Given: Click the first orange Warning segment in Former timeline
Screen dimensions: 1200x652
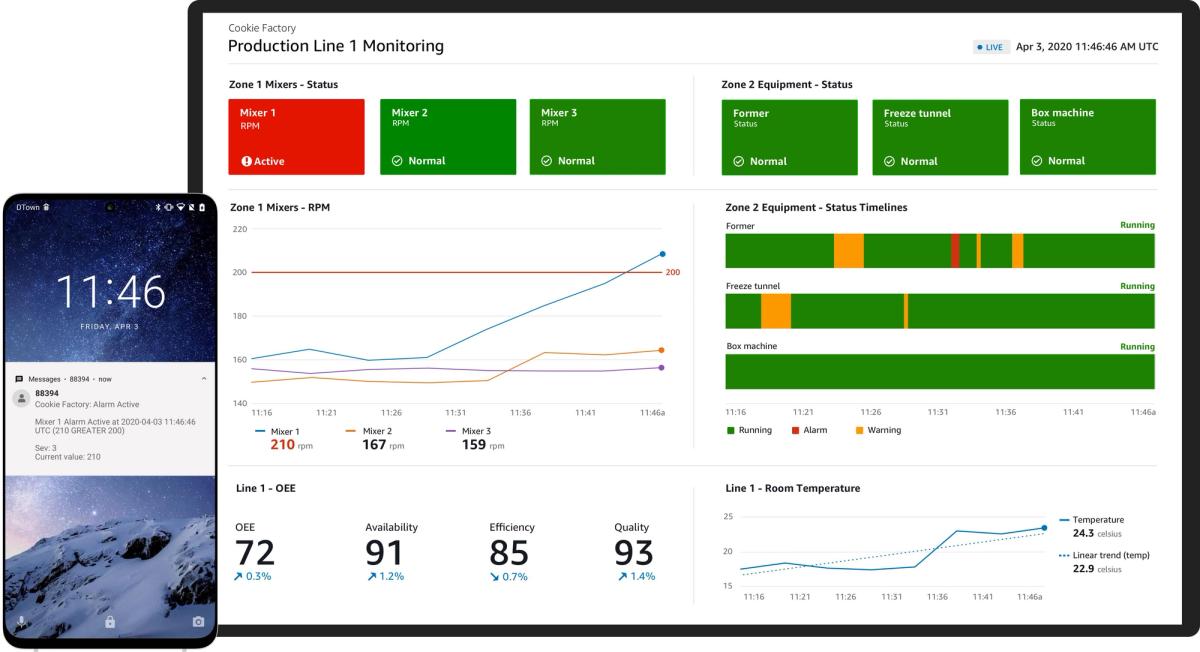Looking at the screenshot, I should [x=849, y=251].
